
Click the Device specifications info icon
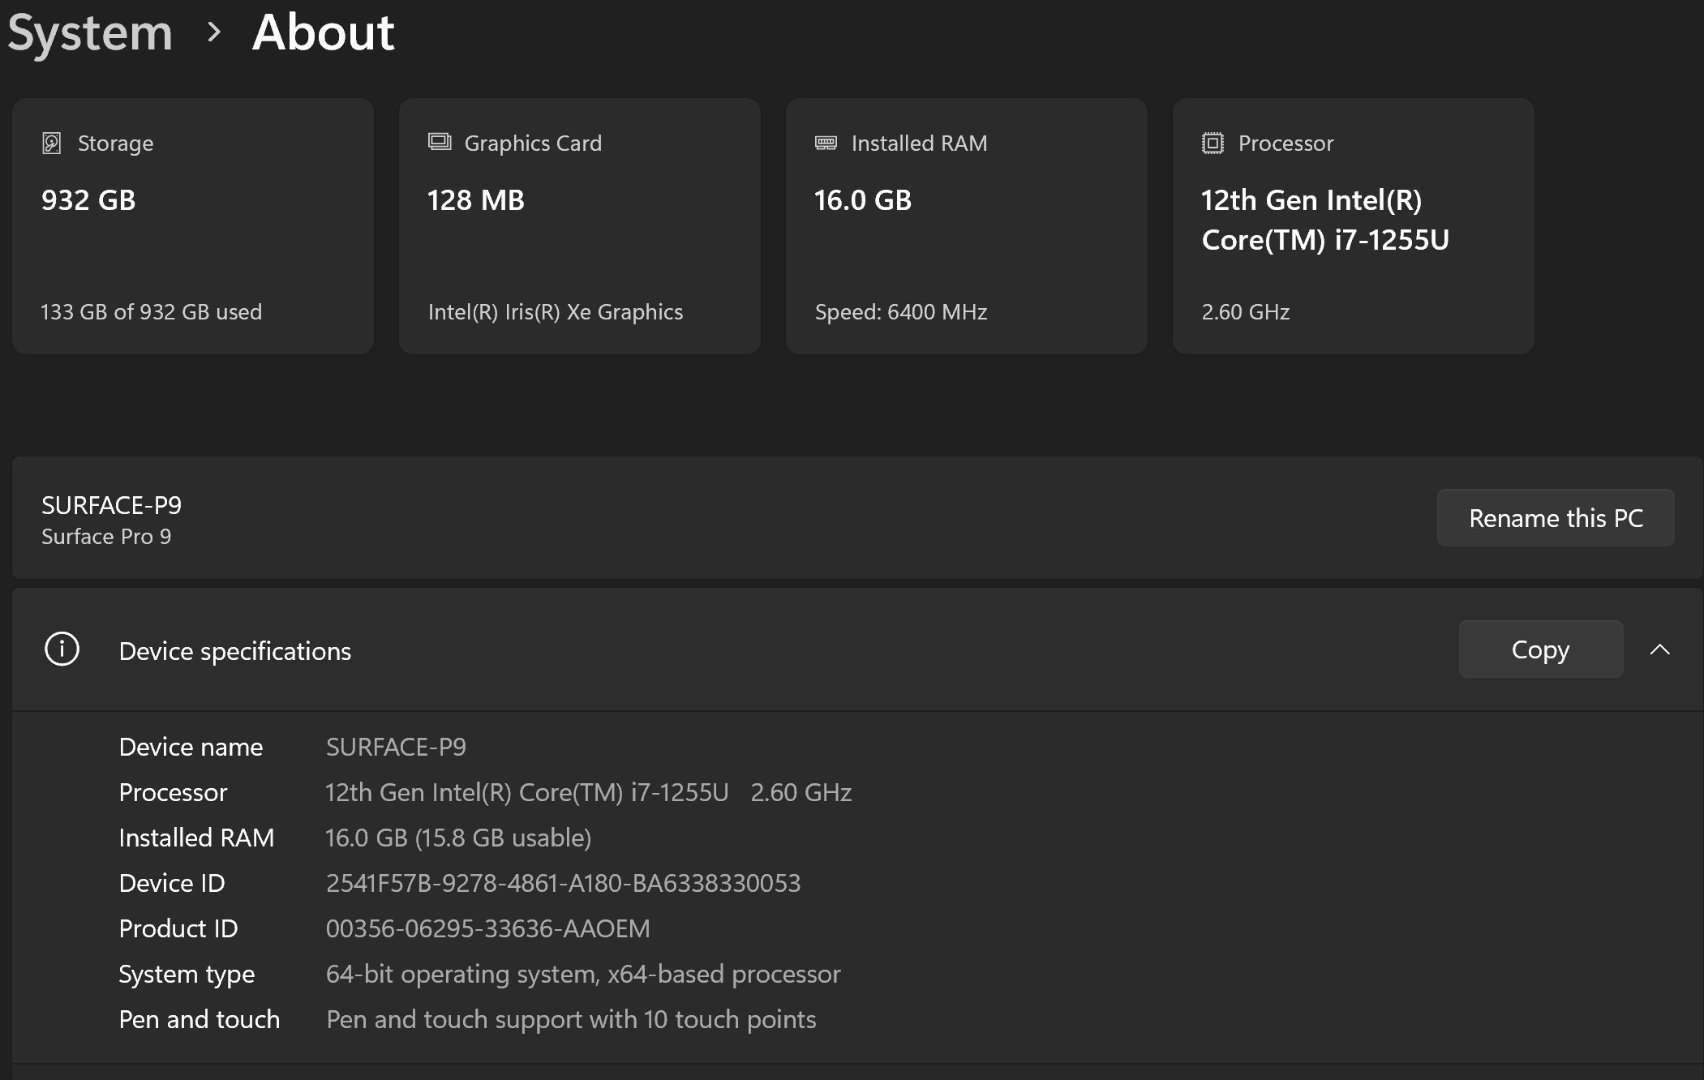tap(62, 649)
